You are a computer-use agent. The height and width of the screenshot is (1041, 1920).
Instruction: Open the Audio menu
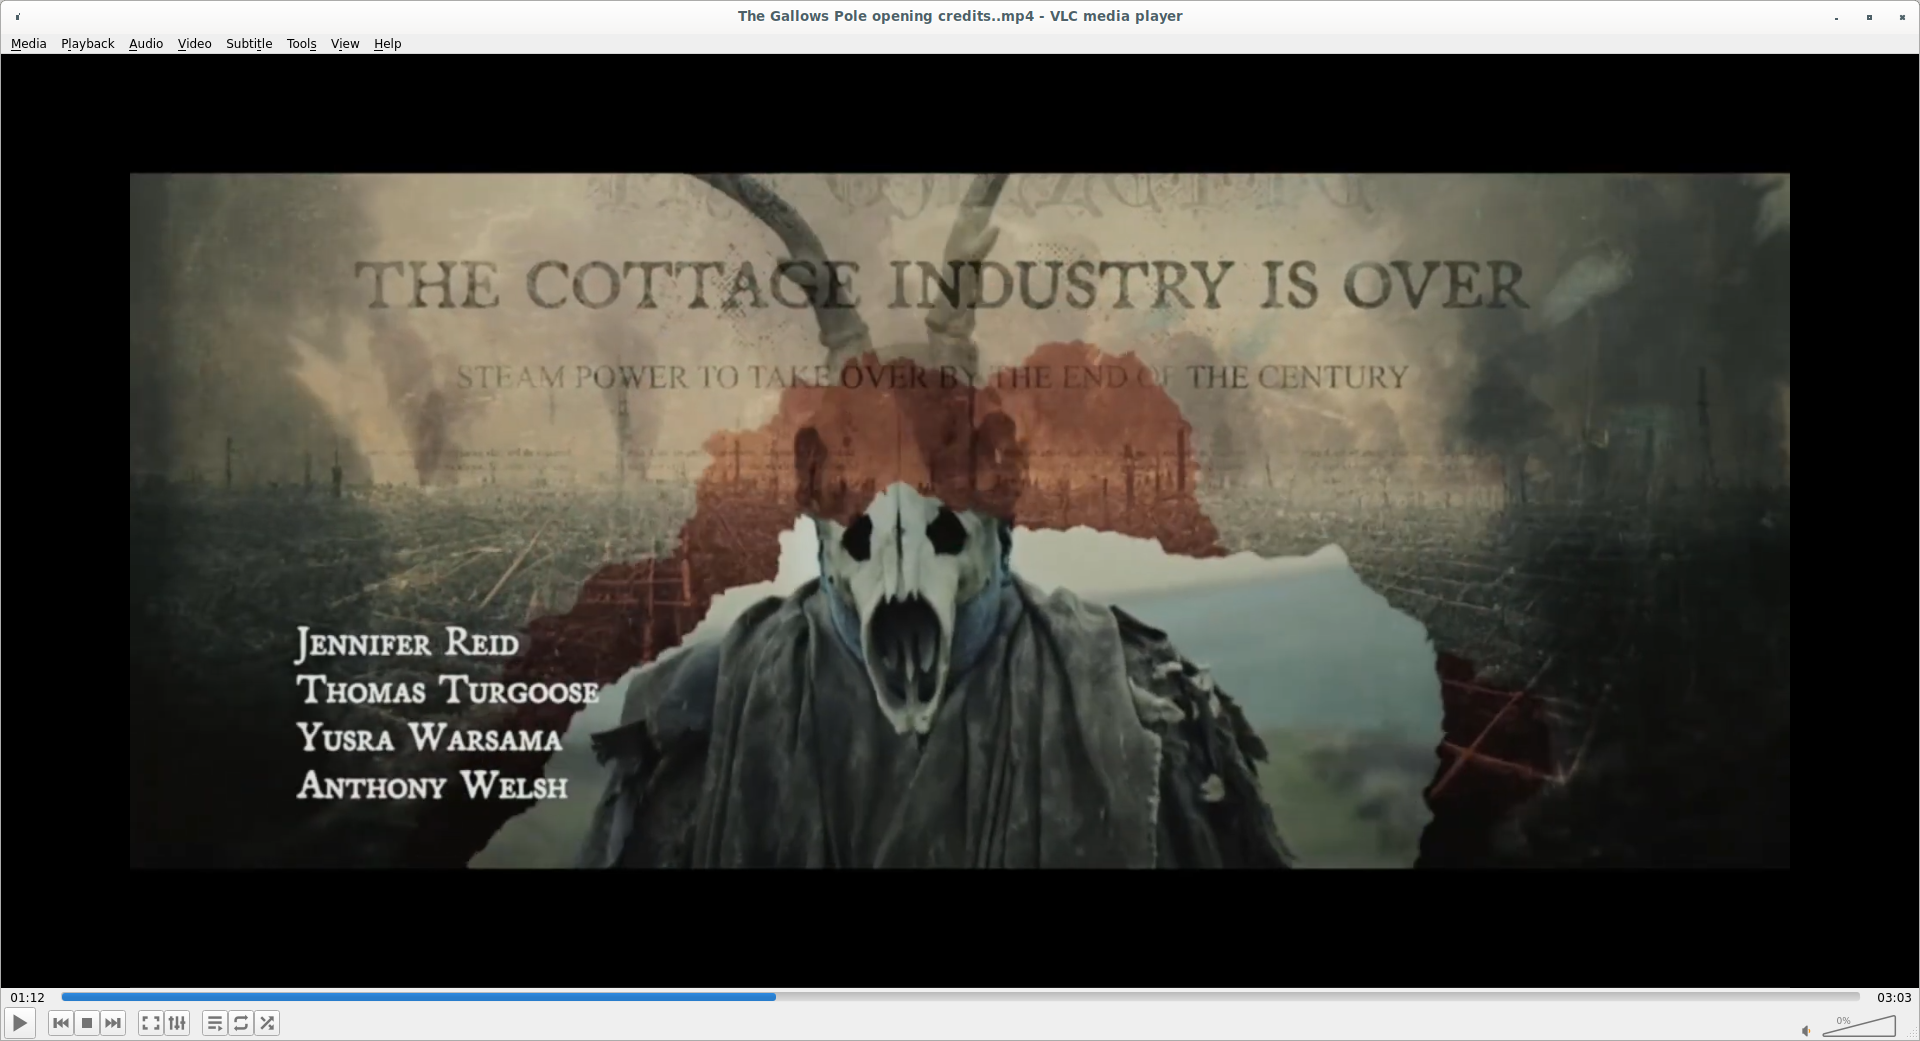point(146,44)
